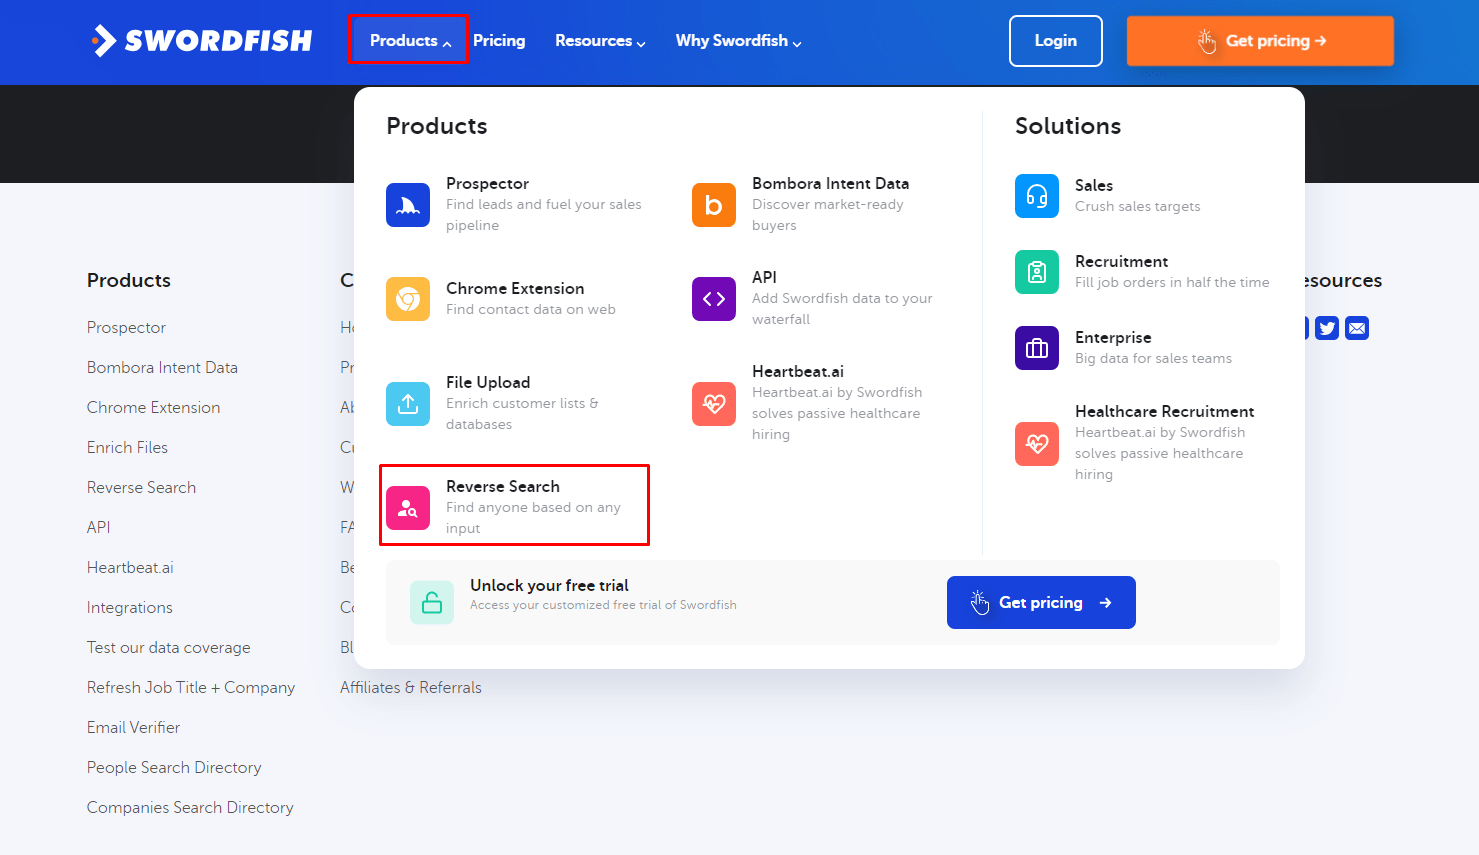Screen dimensions: 1479x855
Task: Open File Upload via its upload icon
Action: click(x=408, y=403)
